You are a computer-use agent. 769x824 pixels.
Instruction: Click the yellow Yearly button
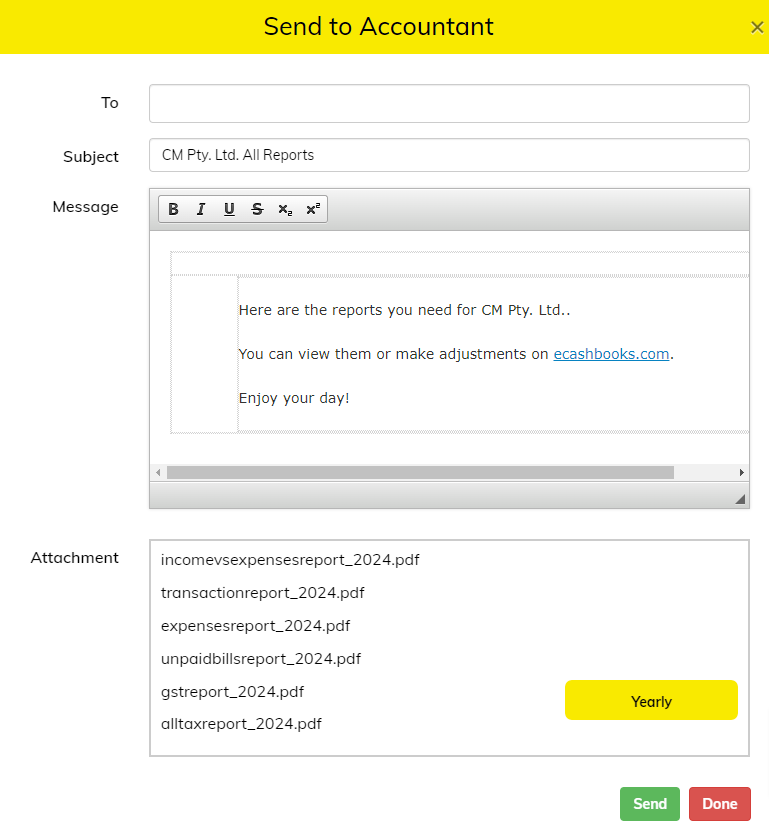(651, 701)
